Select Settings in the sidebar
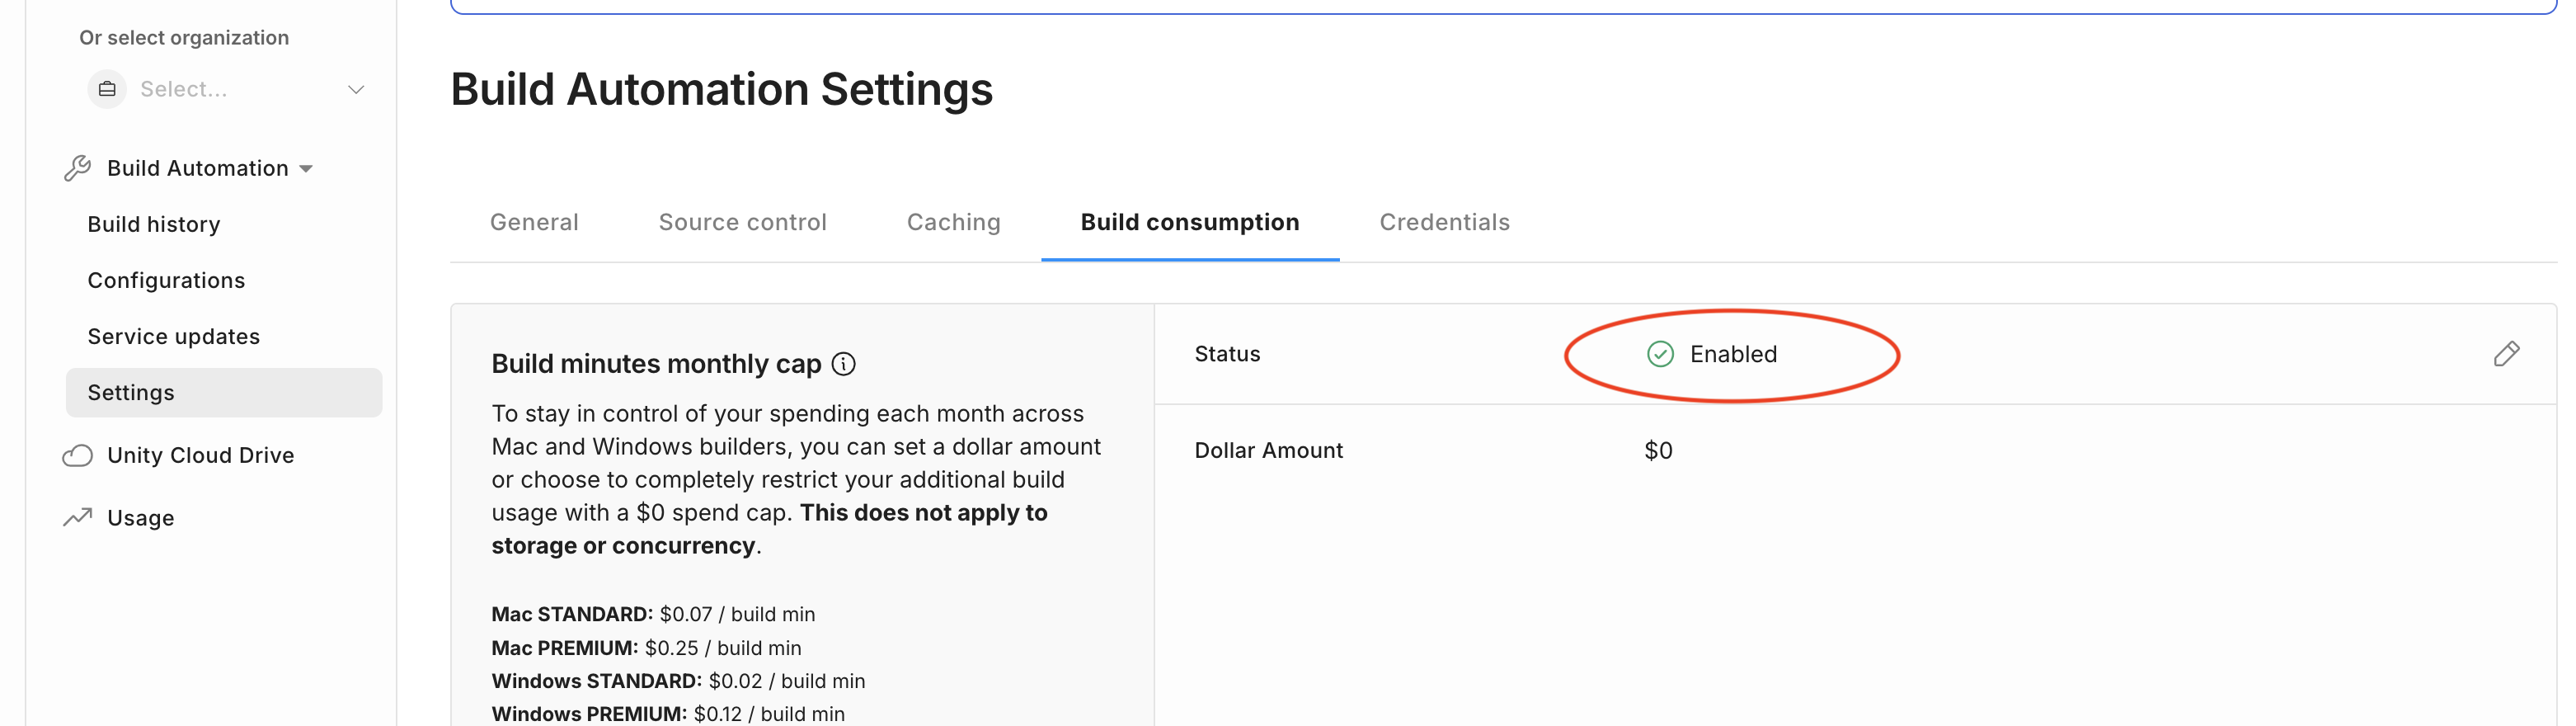Image resolution: width=2576 pixels, height=726 pixels. coord(130,392)
